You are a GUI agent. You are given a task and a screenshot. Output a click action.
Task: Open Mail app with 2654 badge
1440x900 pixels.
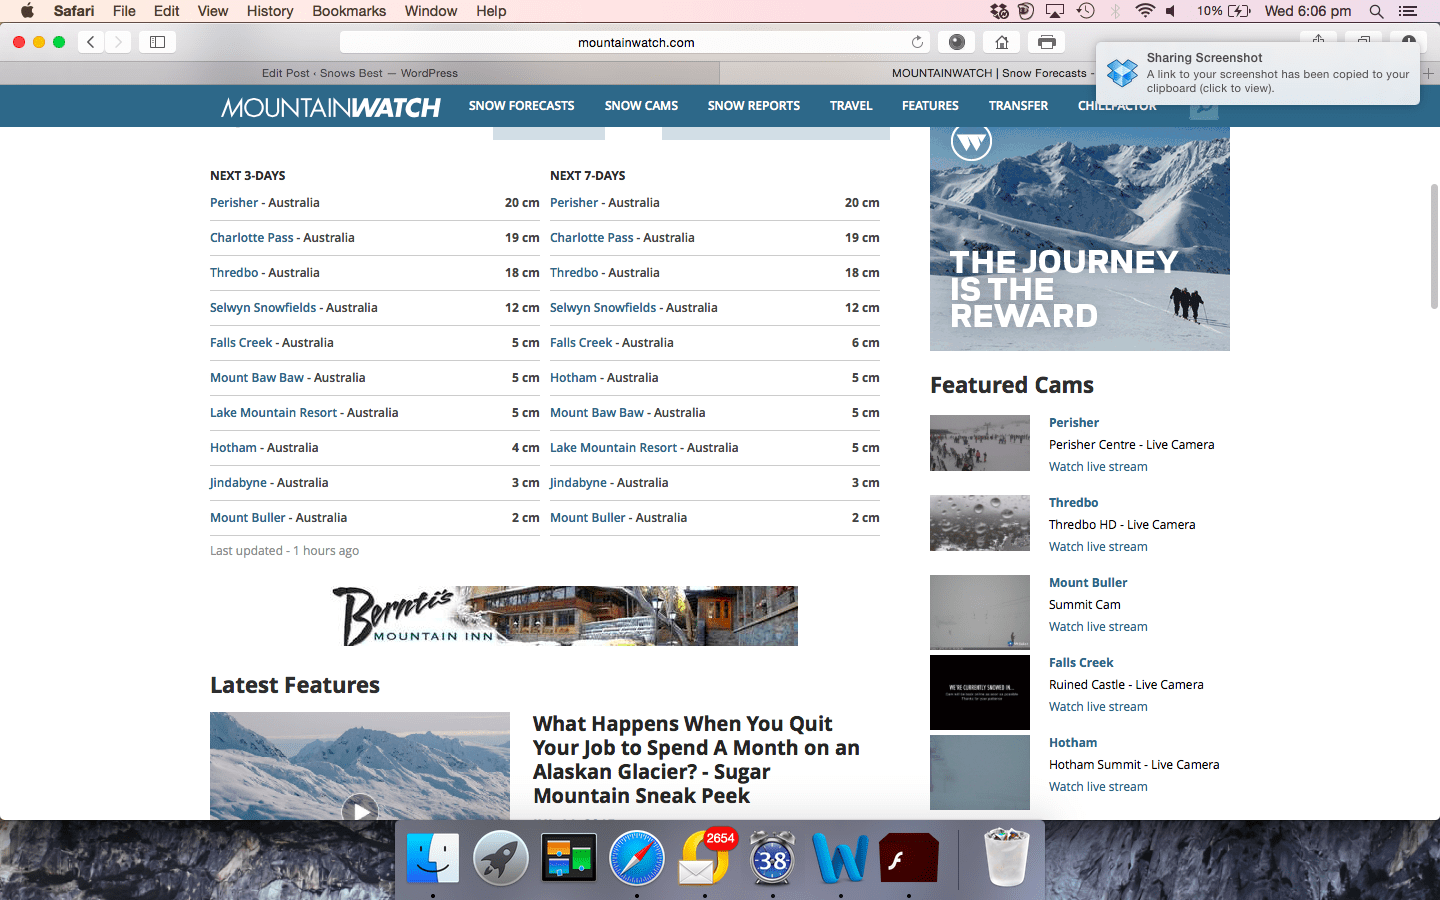point(705,858)
